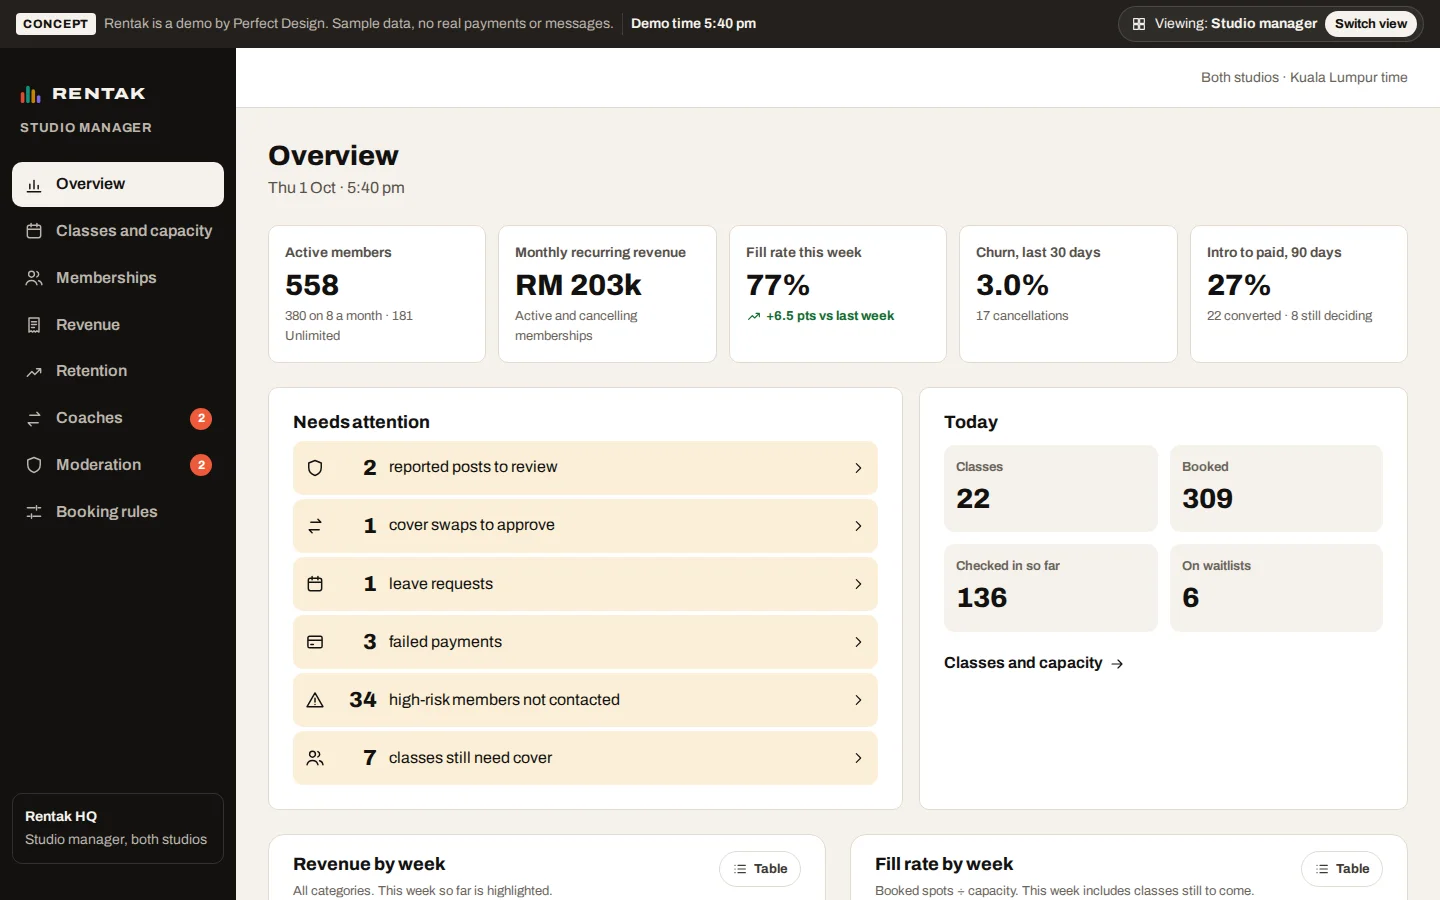
Task: Navigate to Booking rules
Action: [118, 512]
